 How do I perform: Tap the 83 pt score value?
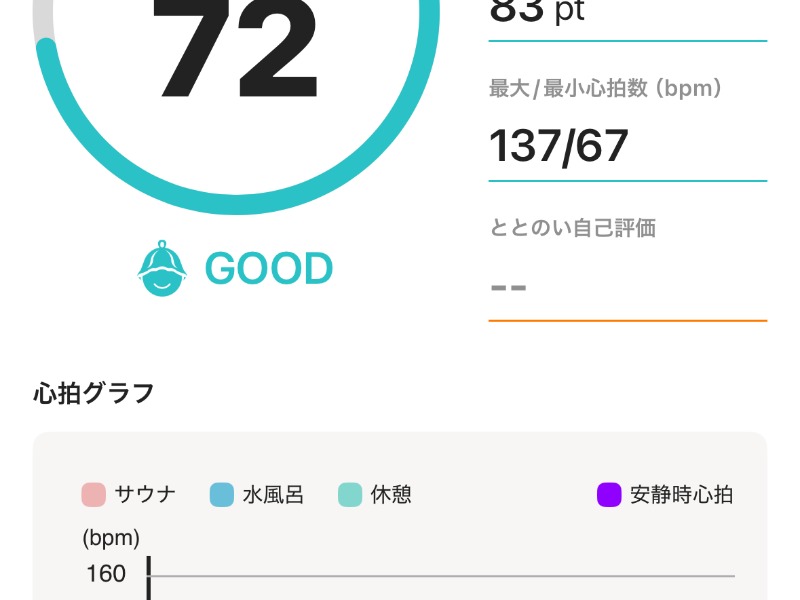(x=537, y=12)
